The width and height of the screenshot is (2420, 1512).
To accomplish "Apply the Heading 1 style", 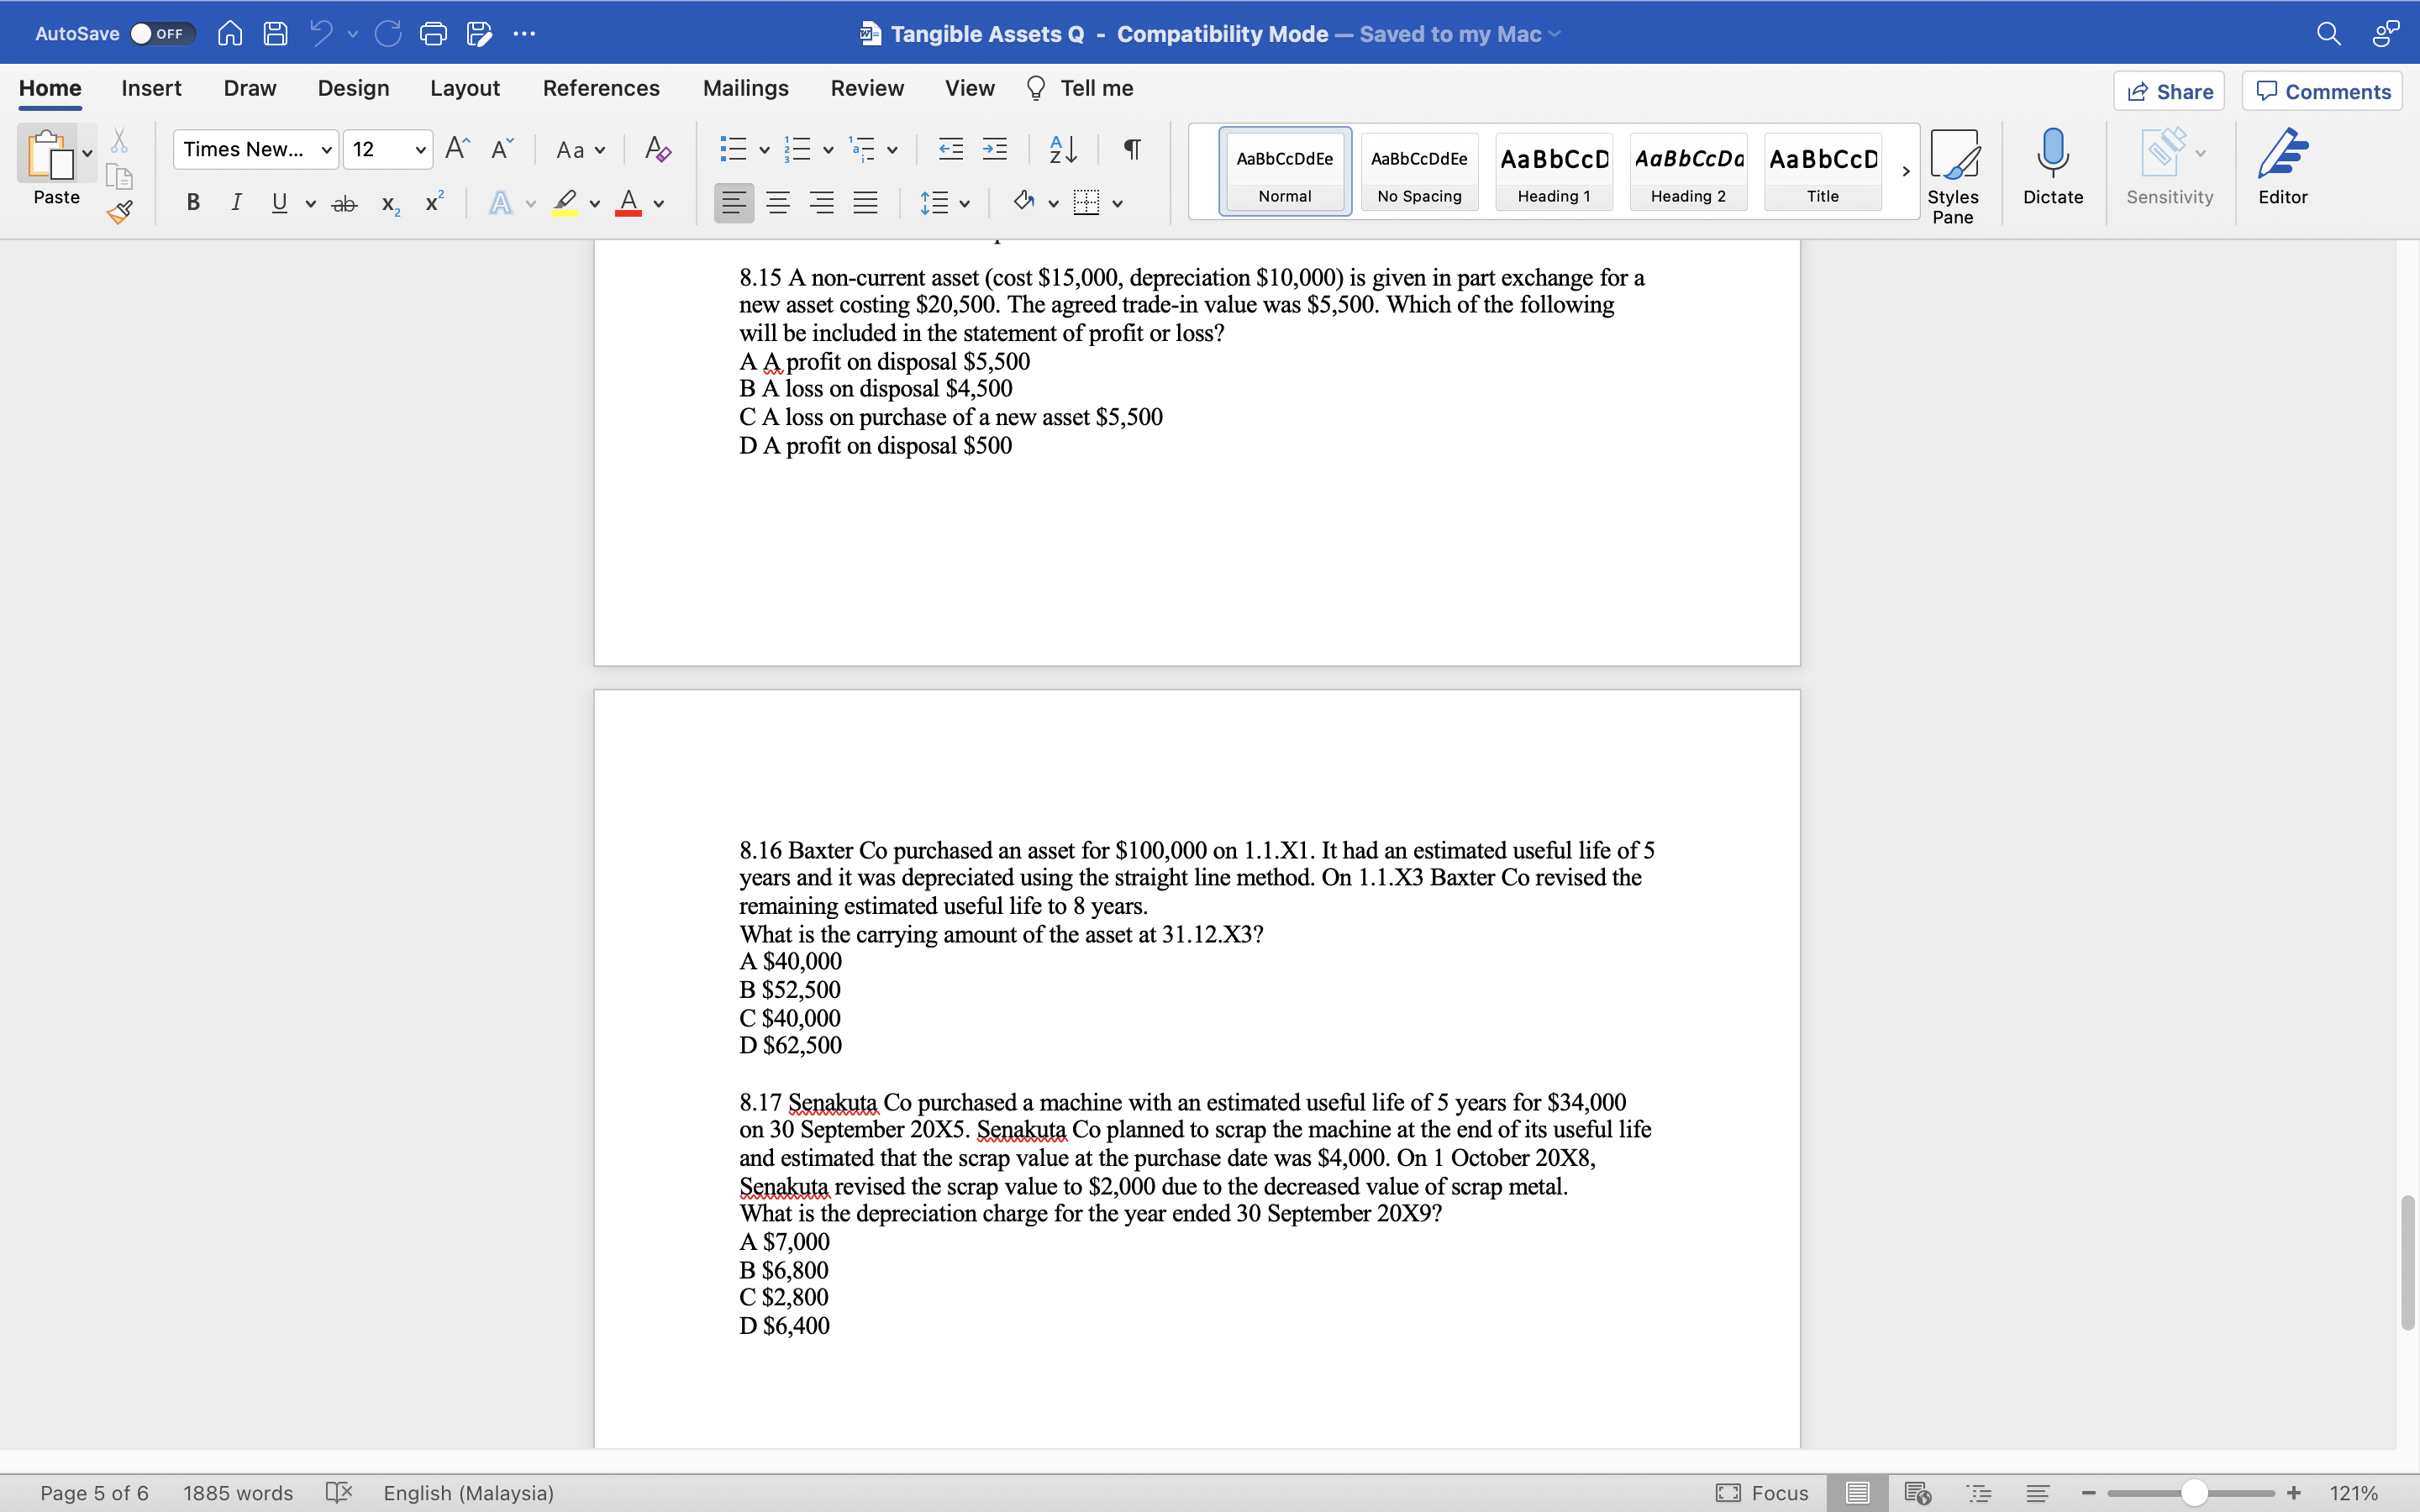I will click(1553, 171).
